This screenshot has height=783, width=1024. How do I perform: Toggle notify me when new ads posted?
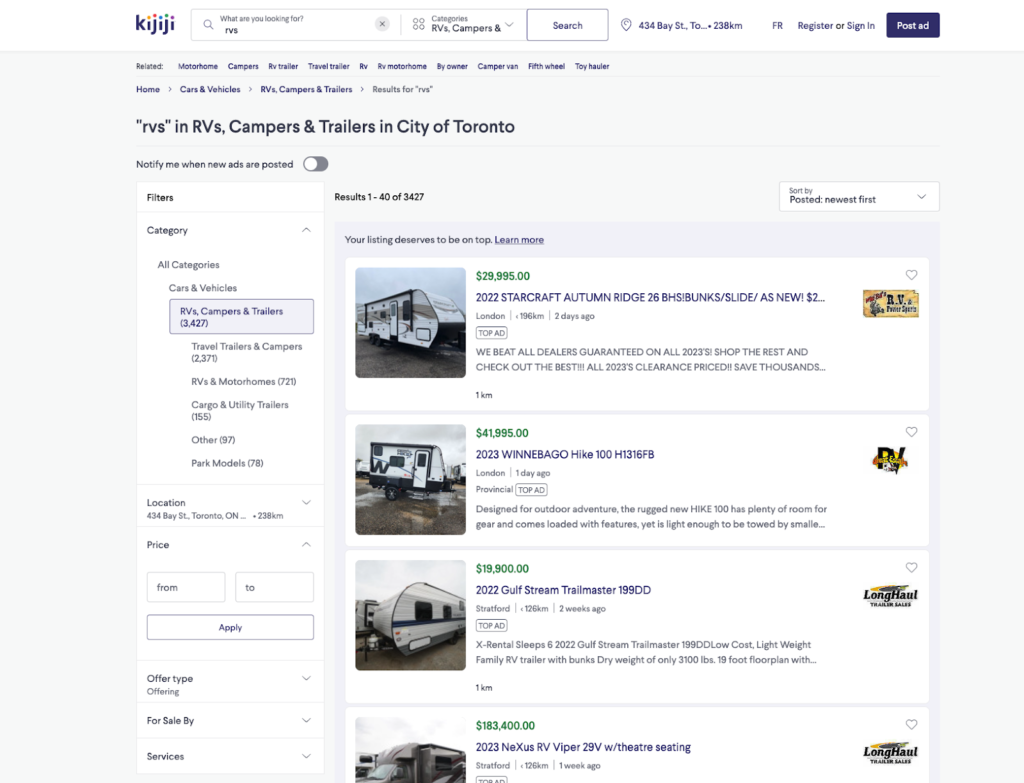click(315, 164)
